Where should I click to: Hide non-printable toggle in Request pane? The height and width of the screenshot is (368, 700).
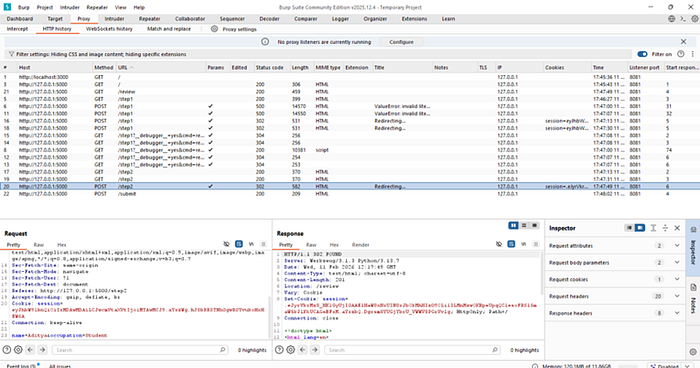[x=226, y=244]
